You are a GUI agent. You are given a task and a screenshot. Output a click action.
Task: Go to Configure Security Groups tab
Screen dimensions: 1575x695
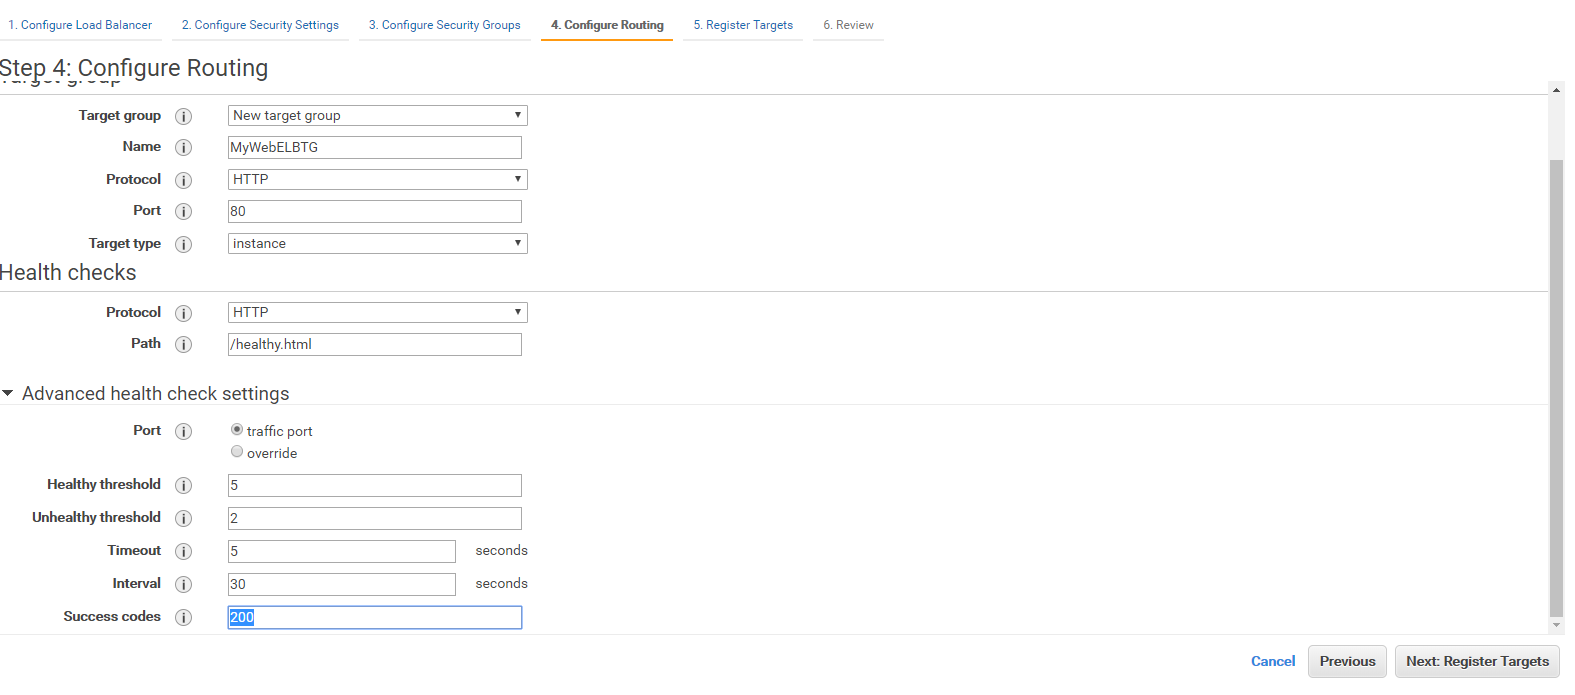click(x=444, y=25)
